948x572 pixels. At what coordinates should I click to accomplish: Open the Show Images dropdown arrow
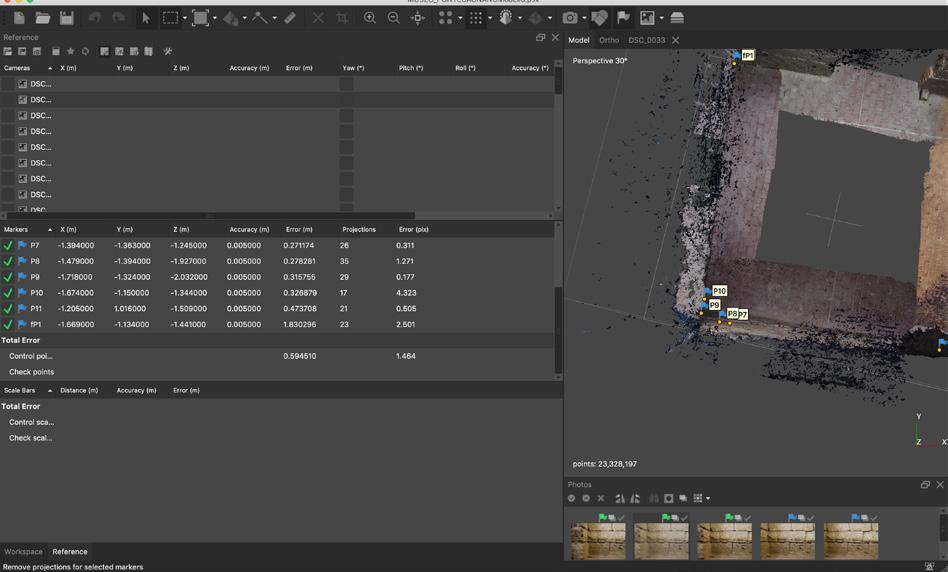(661, 18)
